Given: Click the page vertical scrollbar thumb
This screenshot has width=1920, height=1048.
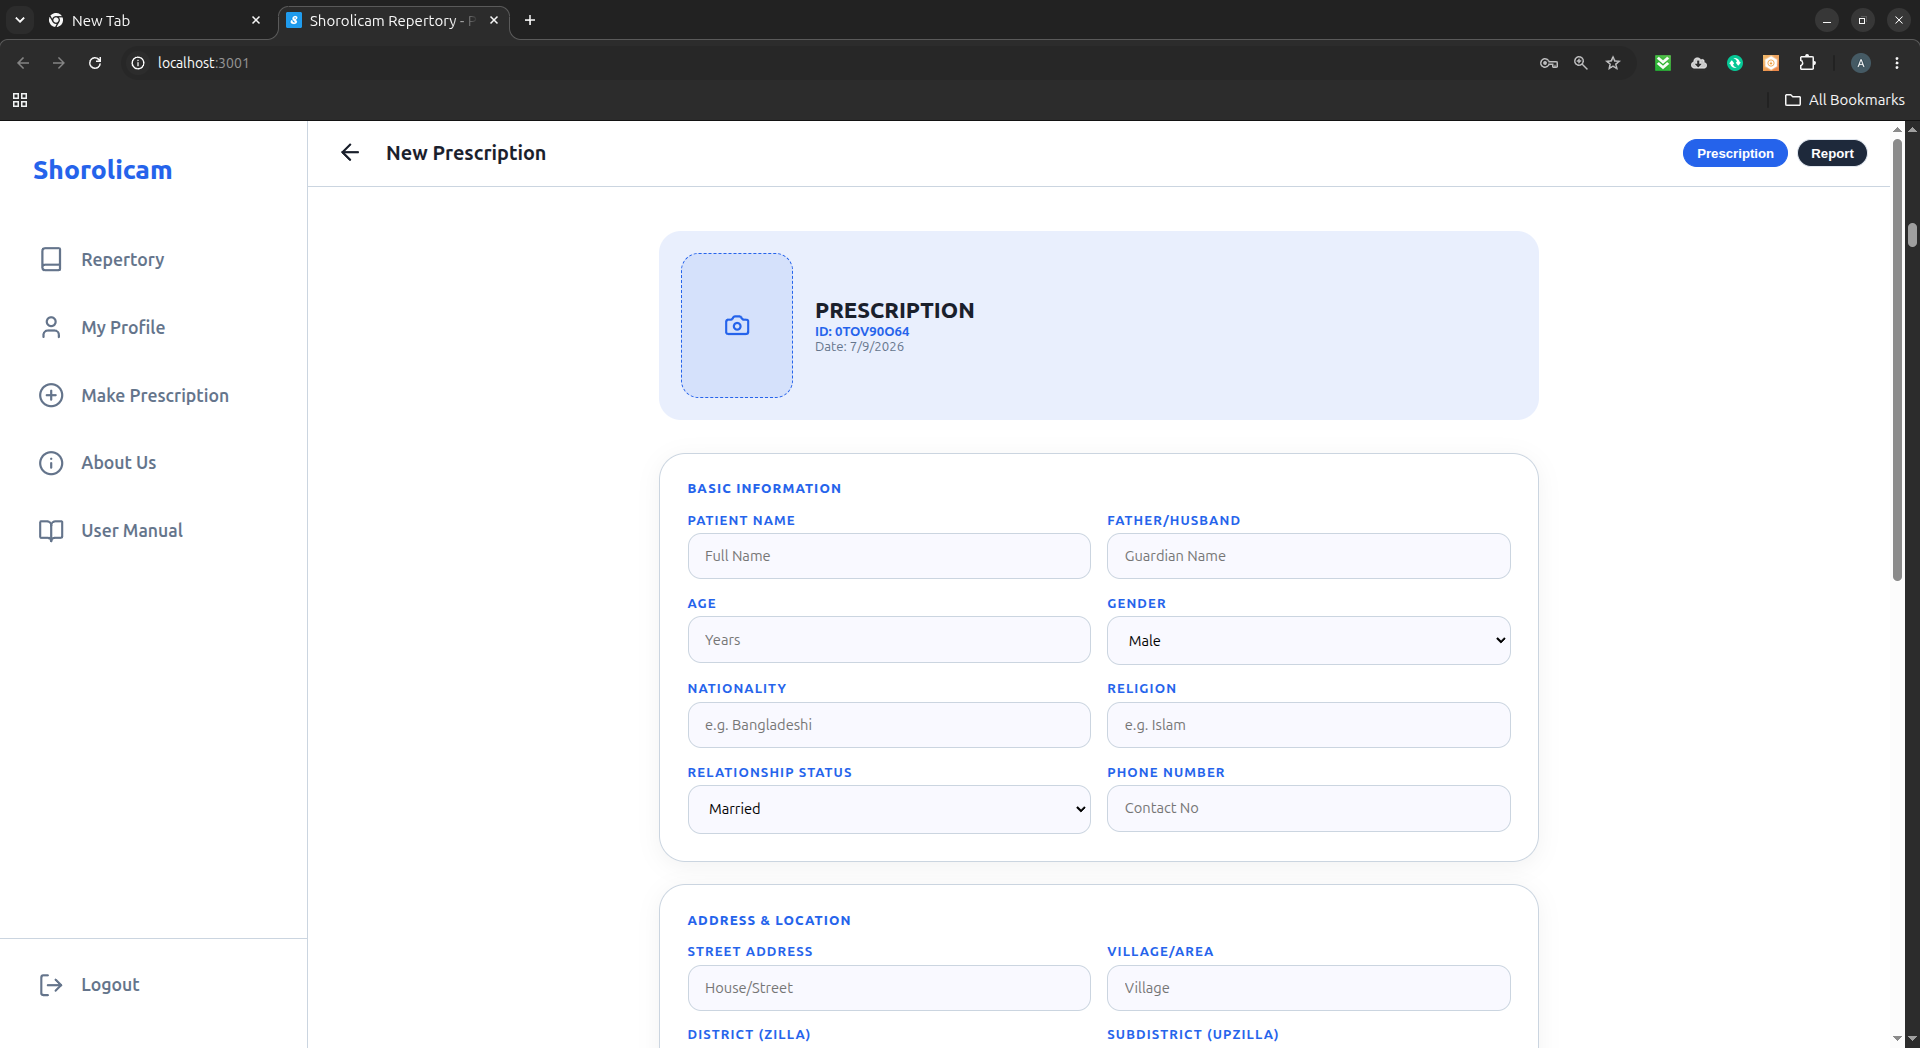Looking at the screenshot, I should [1897, 360].
